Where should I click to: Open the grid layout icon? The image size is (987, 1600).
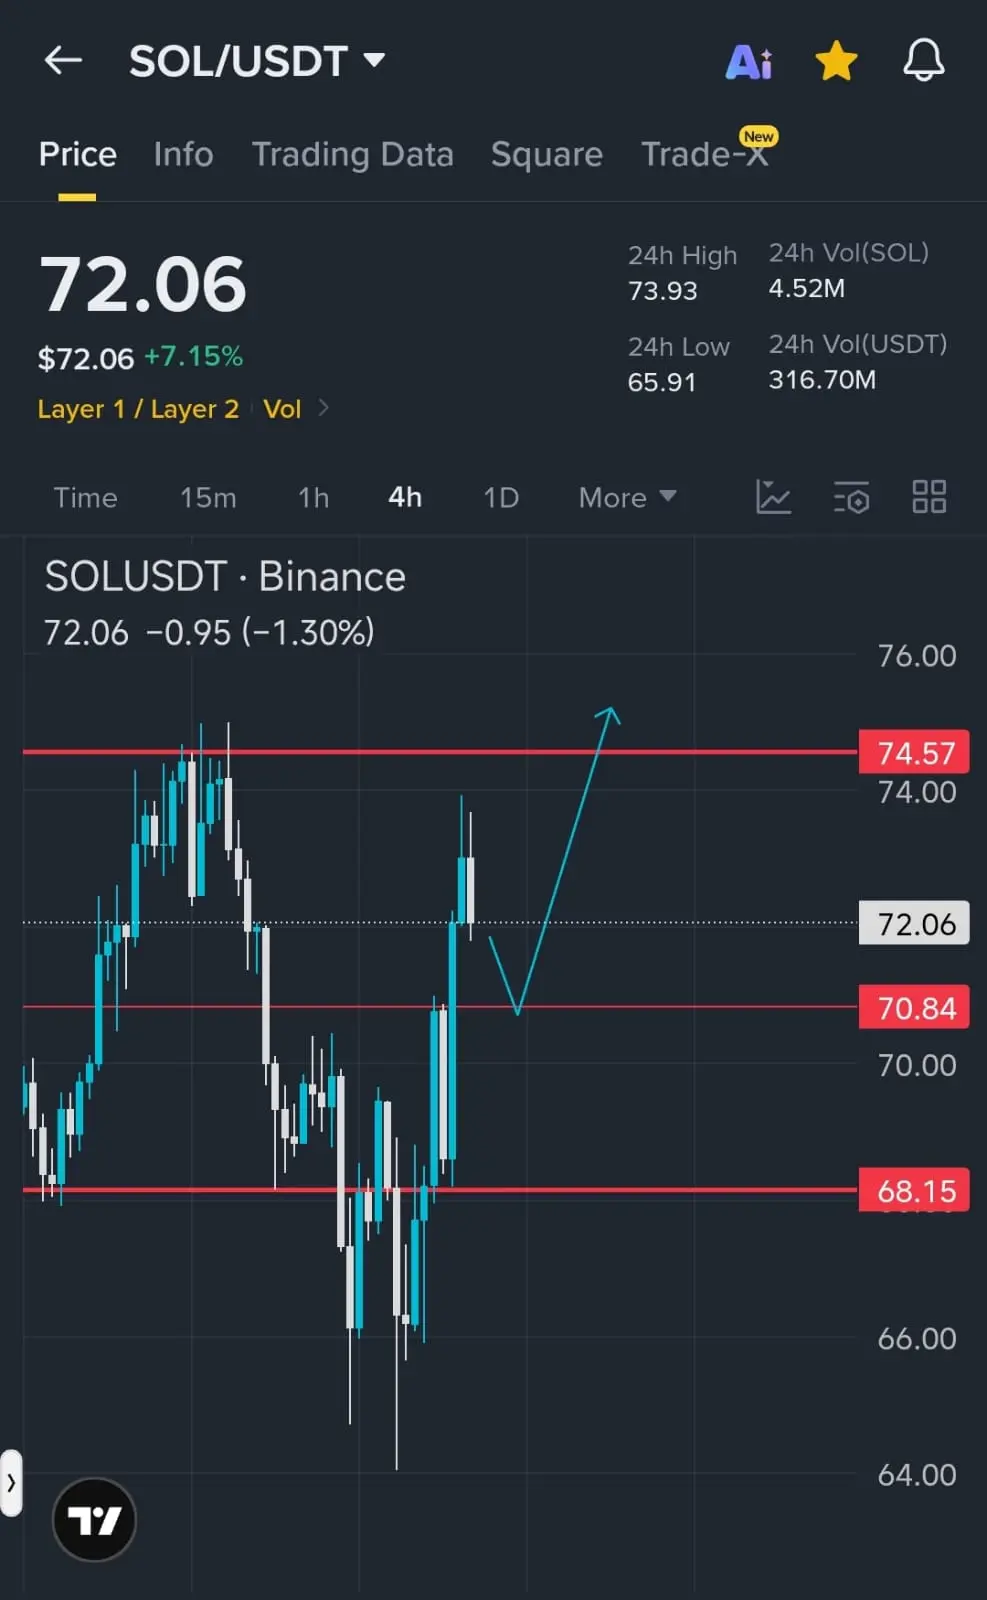pyautogui.click(x=929, y=497)
